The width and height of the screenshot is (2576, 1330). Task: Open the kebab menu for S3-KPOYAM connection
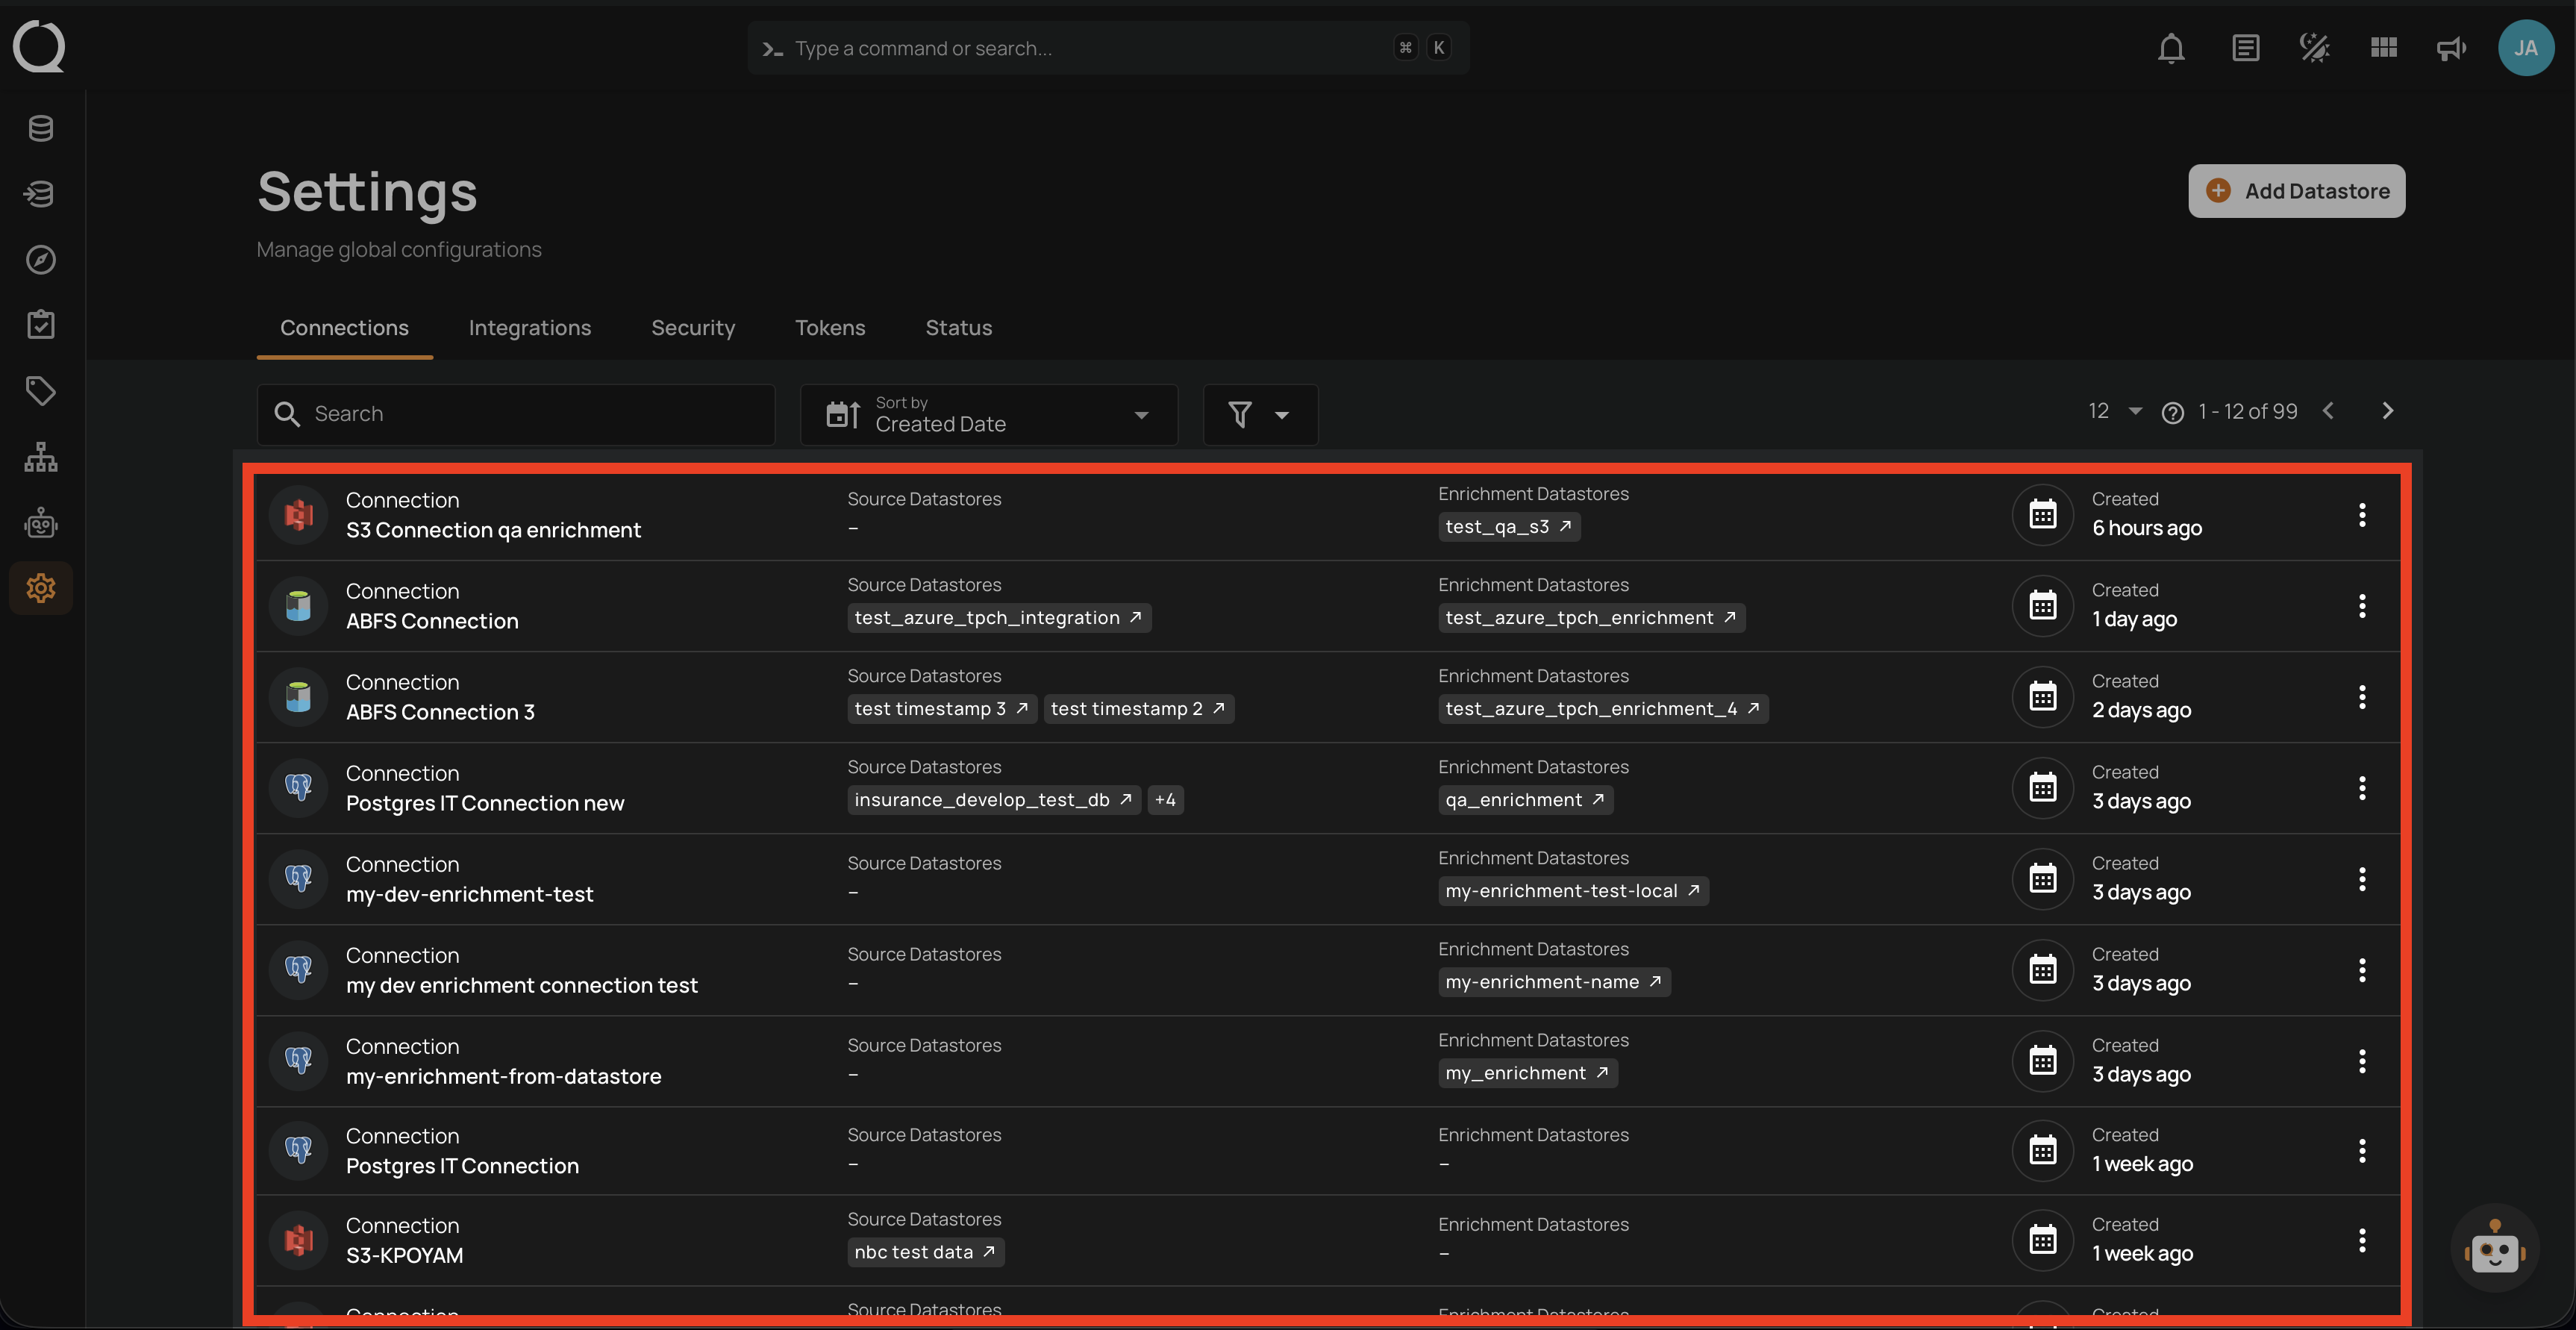tap(2361, 1240)
